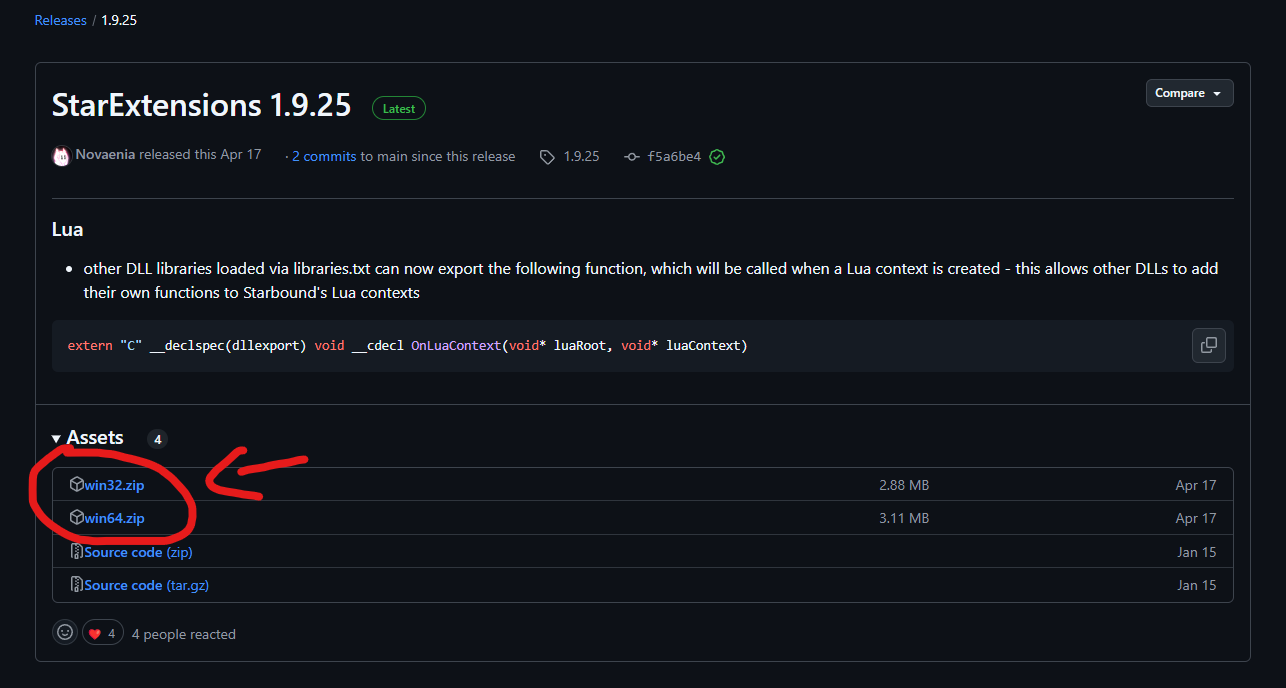Click the 2.88 MB file size
Viewport: 1286px width, 688px height.
(904, 485)
